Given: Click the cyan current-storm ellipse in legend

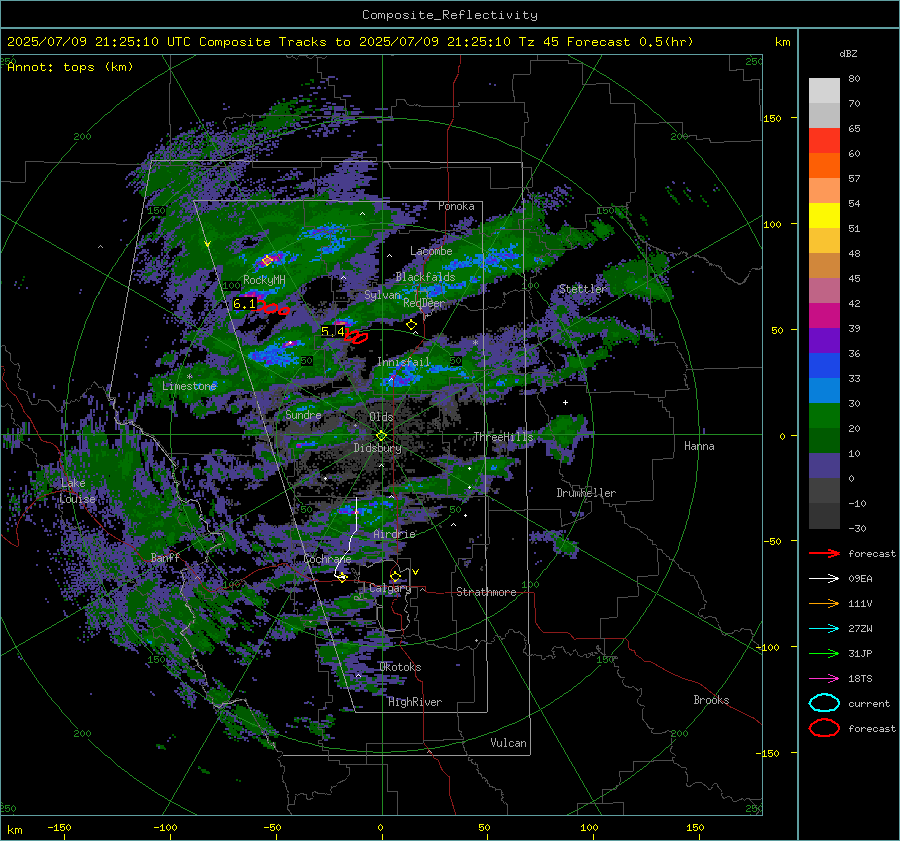Looking at the screenshot, I should [x=824, y=703].
